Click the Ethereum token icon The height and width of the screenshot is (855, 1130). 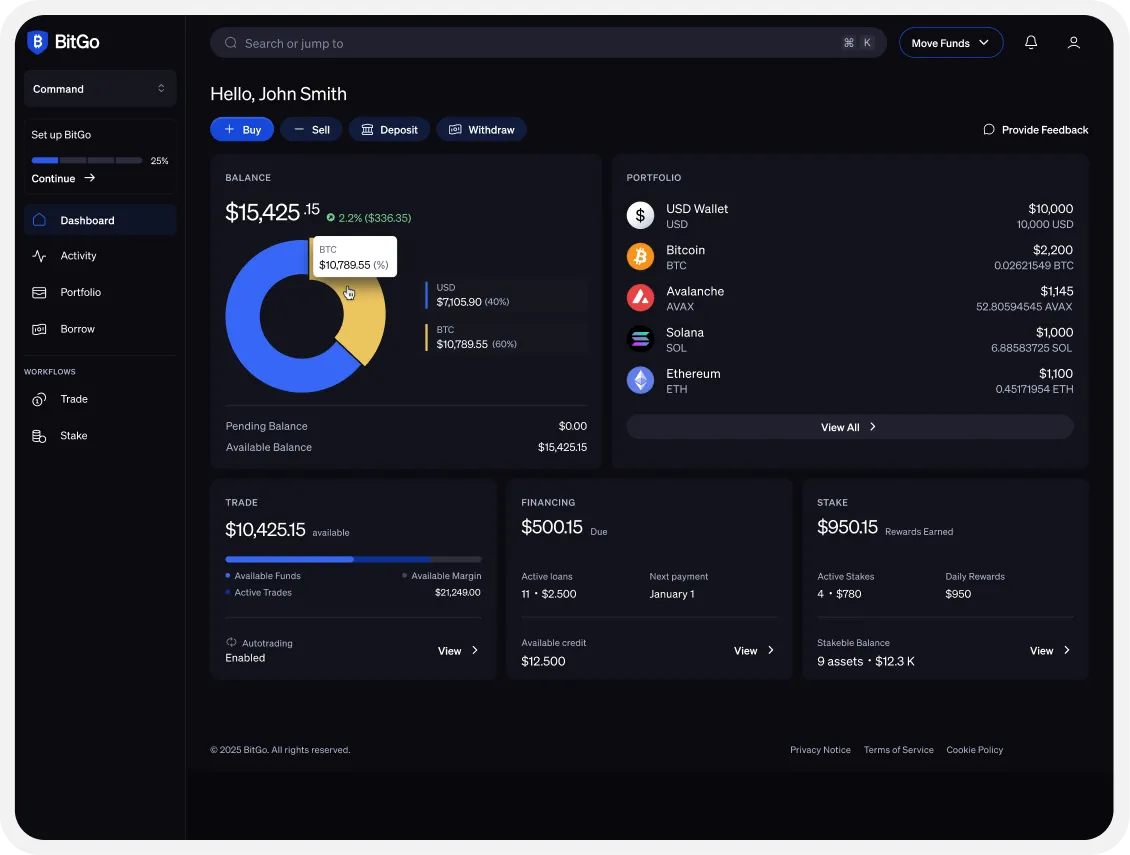pyautogui.click(x=640, y=380)
